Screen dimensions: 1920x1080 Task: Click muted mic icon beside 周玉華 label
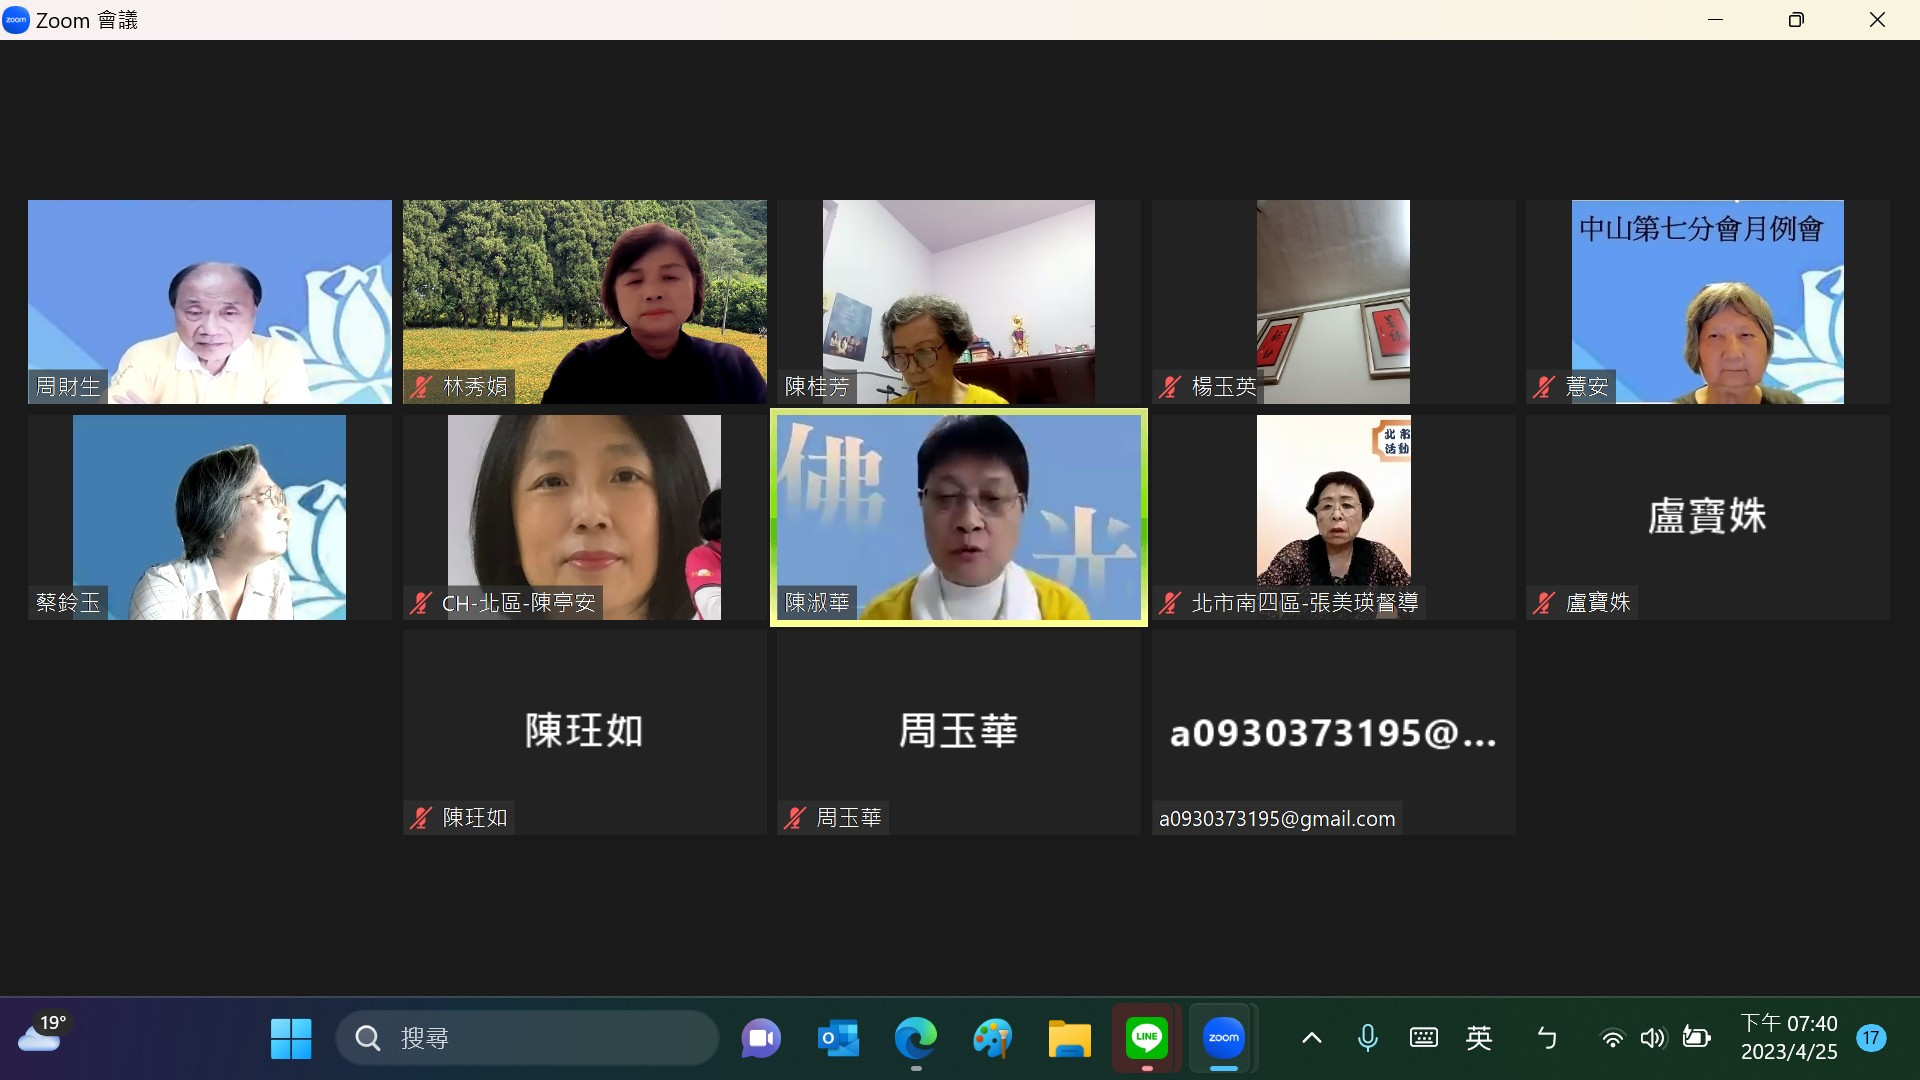click(x=794, y=818)
